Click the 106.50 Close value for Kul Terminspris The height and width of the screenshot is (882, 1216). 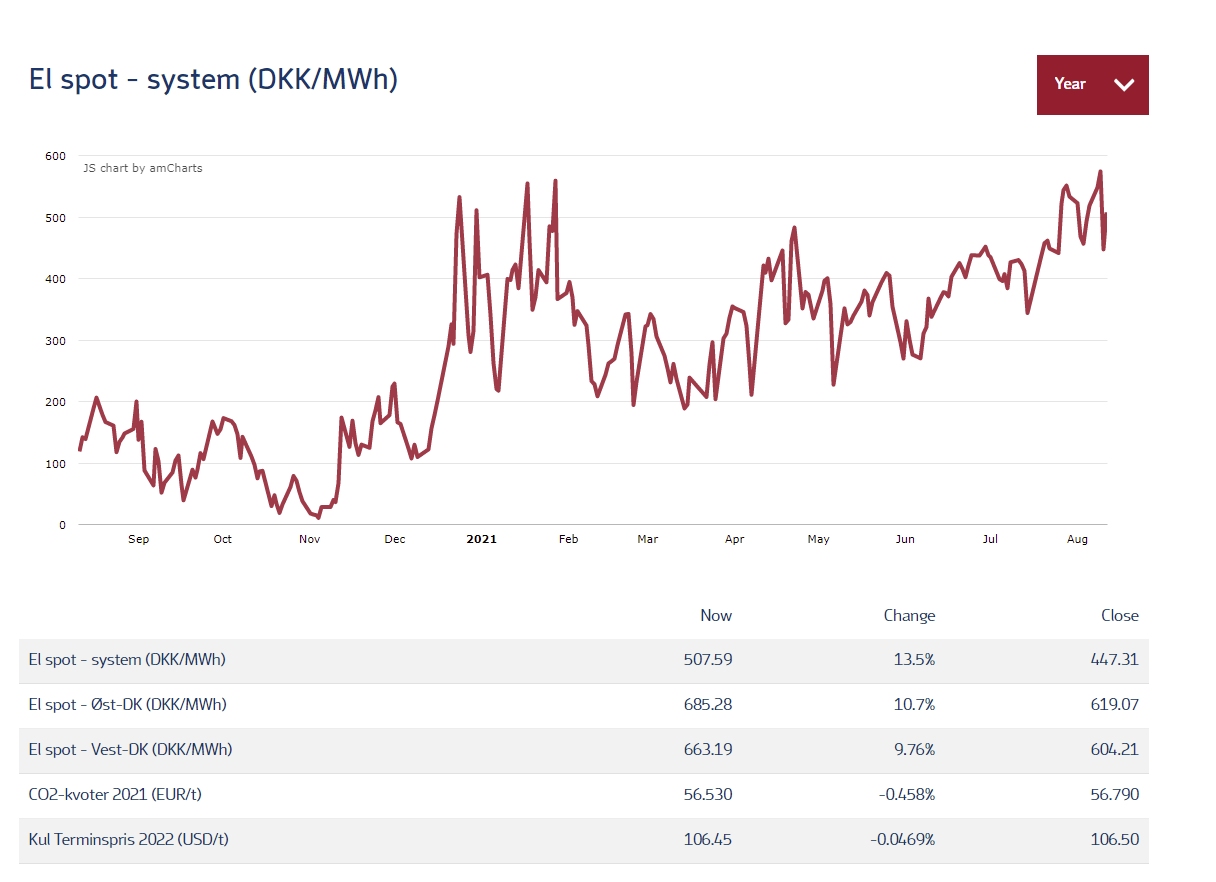[1114, 839]
